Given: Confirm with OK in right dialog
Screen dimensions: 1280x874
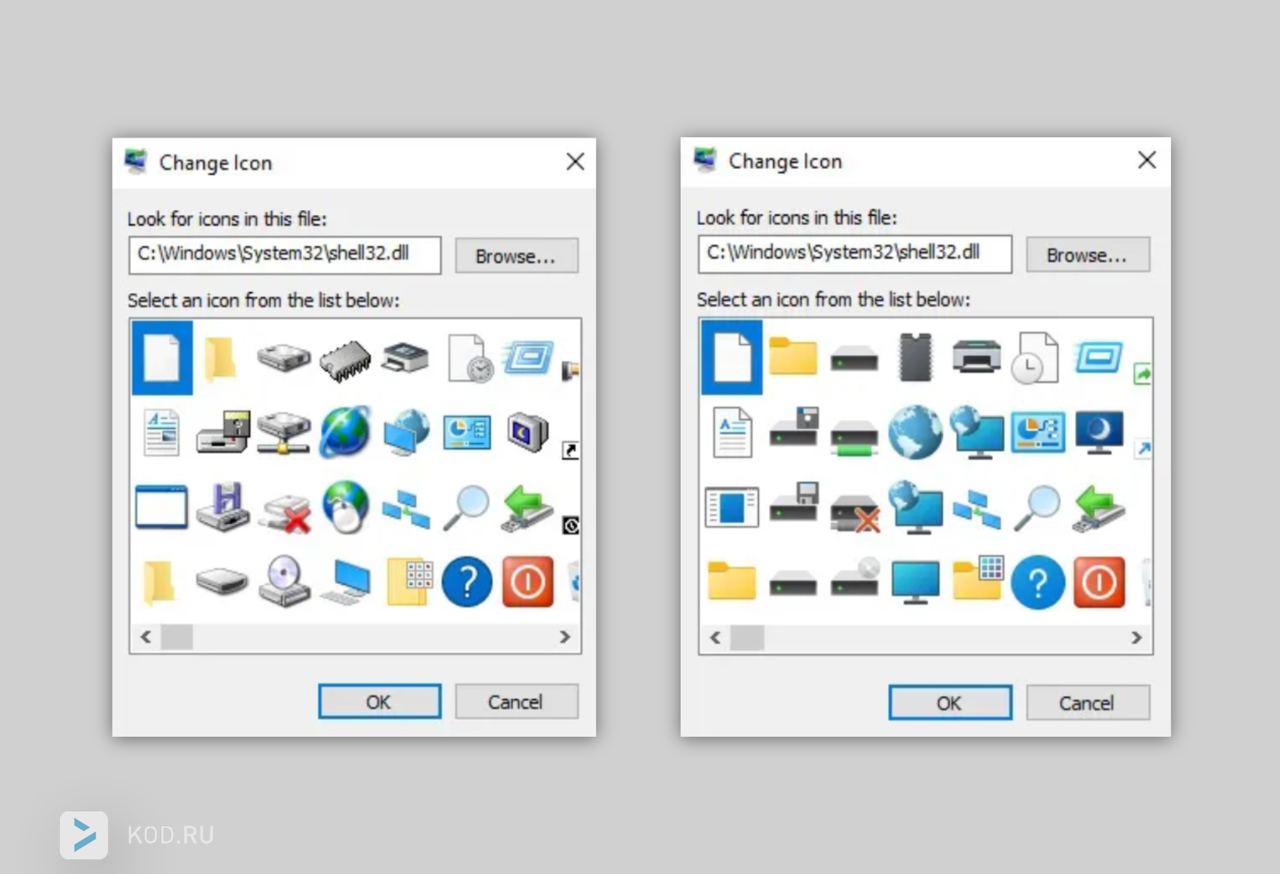Looking at the screenshot, I should coord(950,703).
